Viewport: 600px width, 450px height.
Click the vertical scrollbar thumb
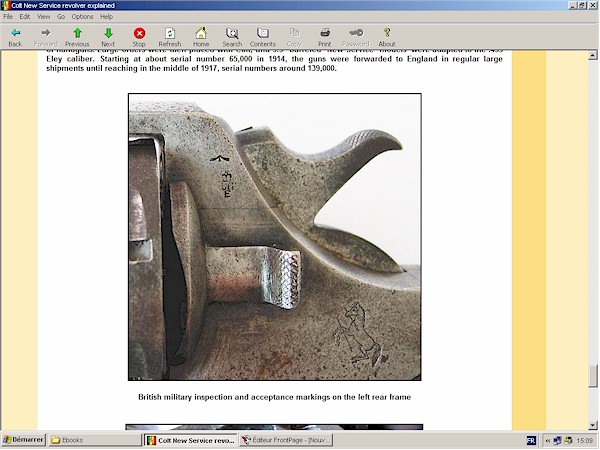[593, 376]
